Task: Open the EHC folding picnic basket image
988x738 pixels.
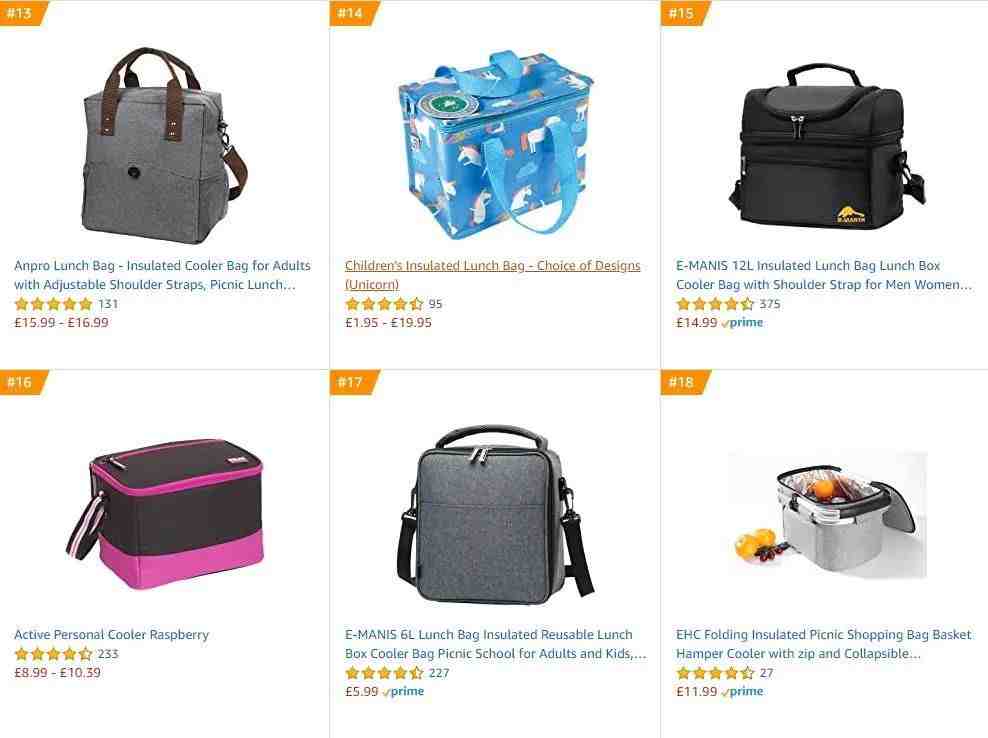Action: coord(827,514)
